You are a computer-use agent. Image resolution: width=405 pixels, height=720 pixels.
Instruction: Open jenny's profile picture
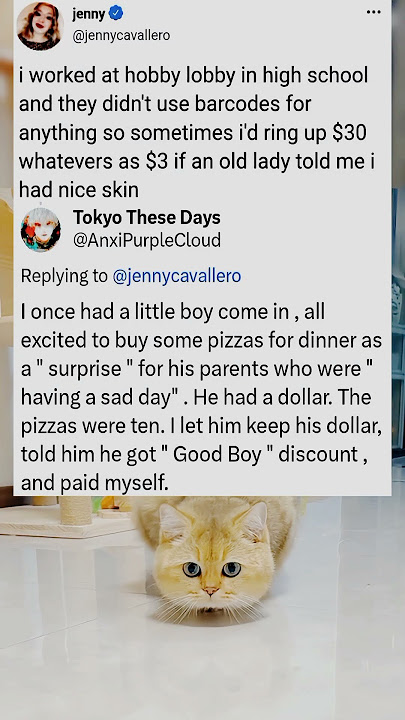point(39,26)
